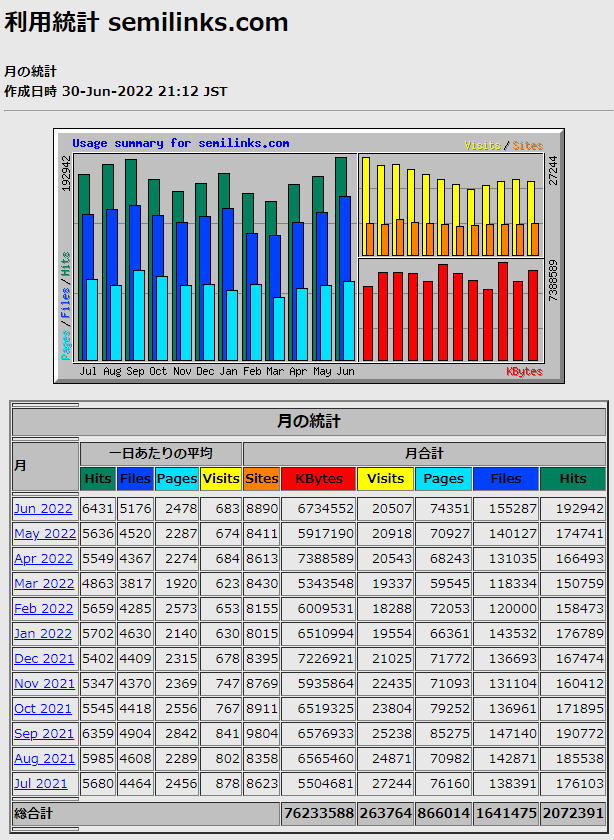The image size is (614, 840).
Task: Open the Mar 2022 report link
Action: [x=44, y=583]
